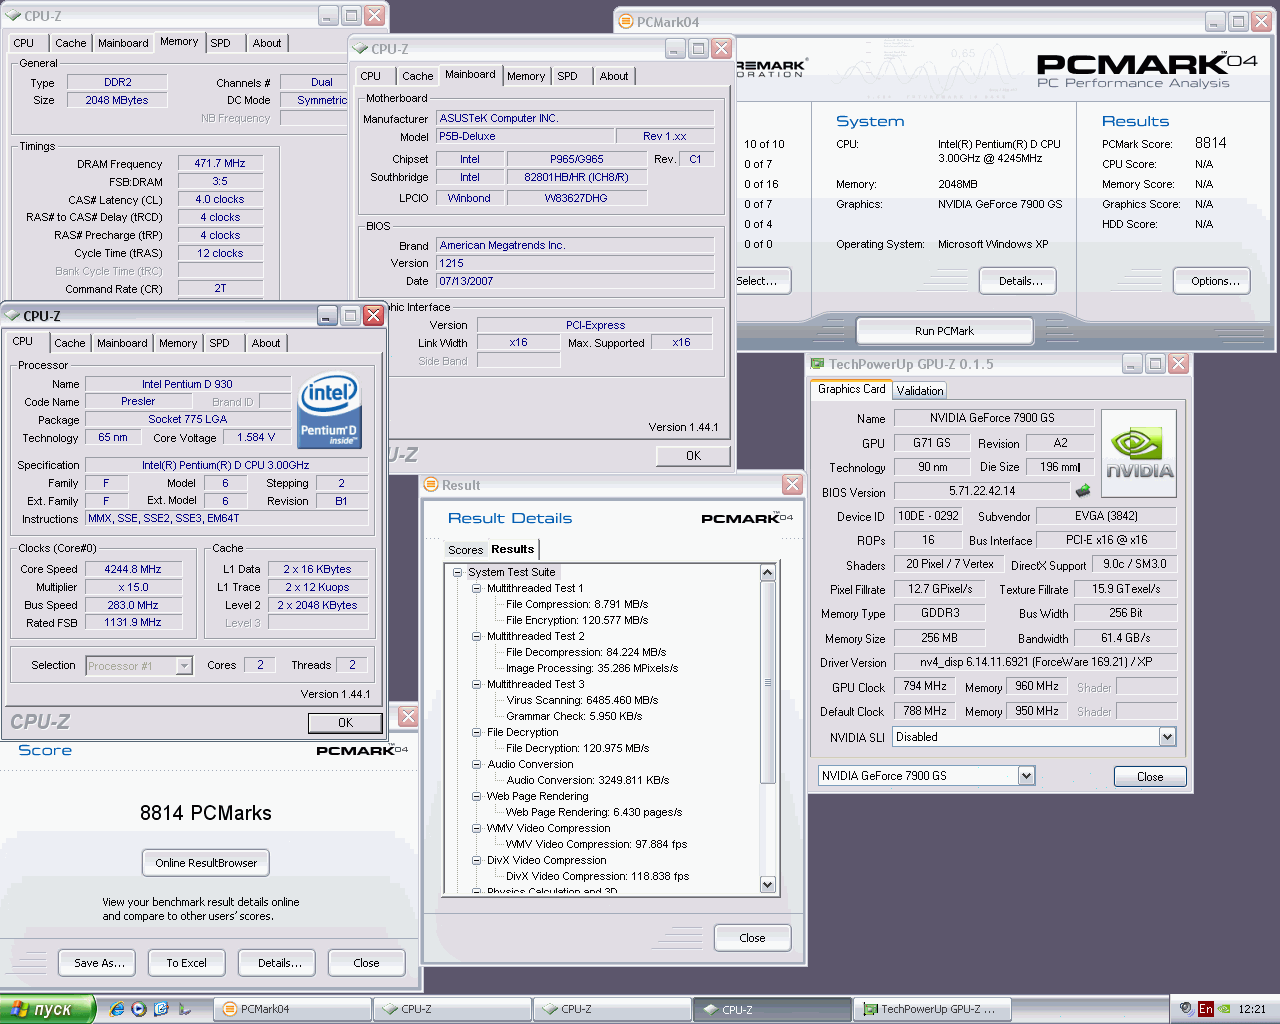Click OK in Mainboard CPU-Z window
The image size is (1280, 1024).
(x=693, y=456)
